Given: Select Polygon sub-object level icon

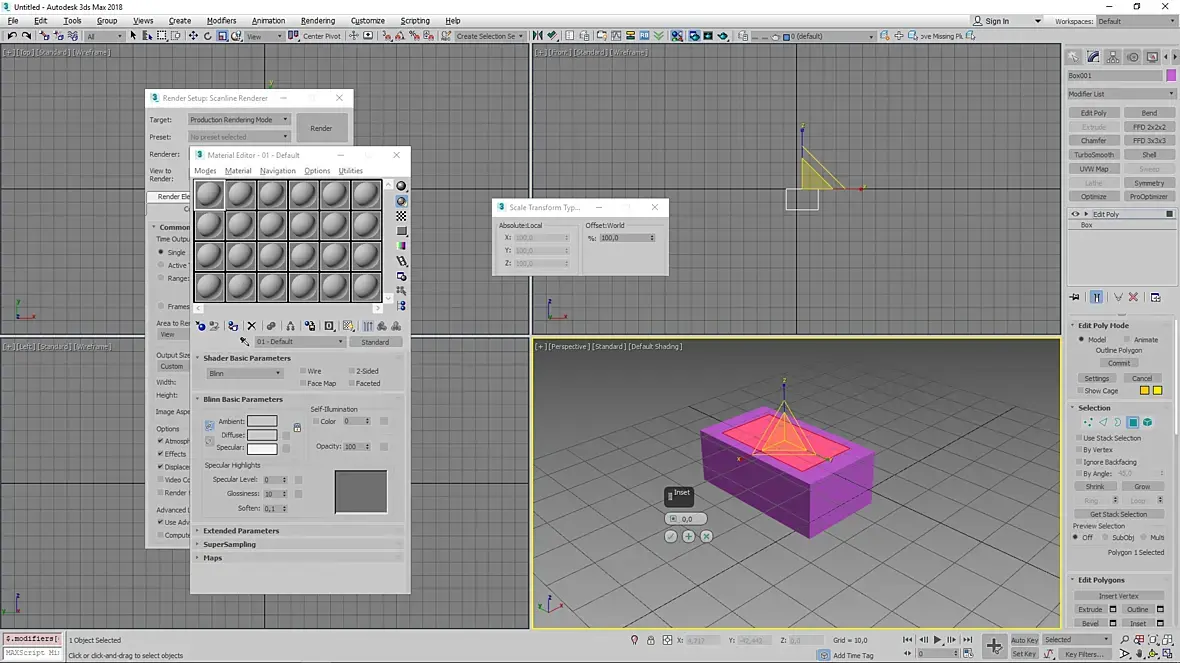Looking at the screenshot, I should pyautogui.click(x=1133, y=423).
